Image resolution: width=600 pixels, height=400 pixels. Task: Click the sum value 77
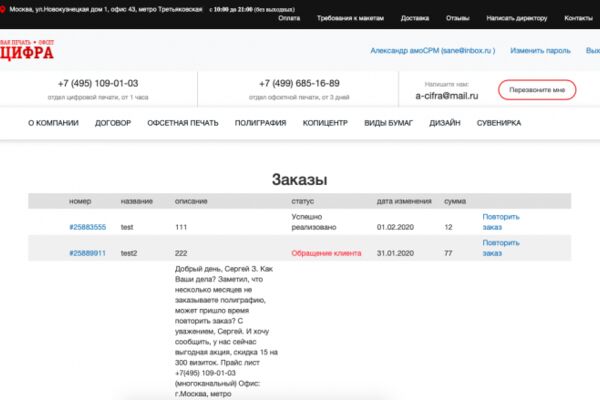coord(448,253)
